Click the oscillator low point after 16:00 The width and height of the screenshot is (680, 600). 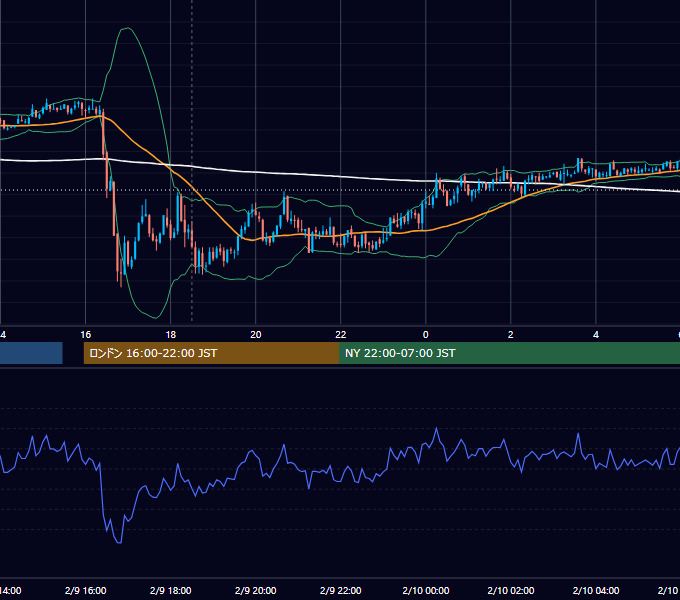(x=119, y=542)
